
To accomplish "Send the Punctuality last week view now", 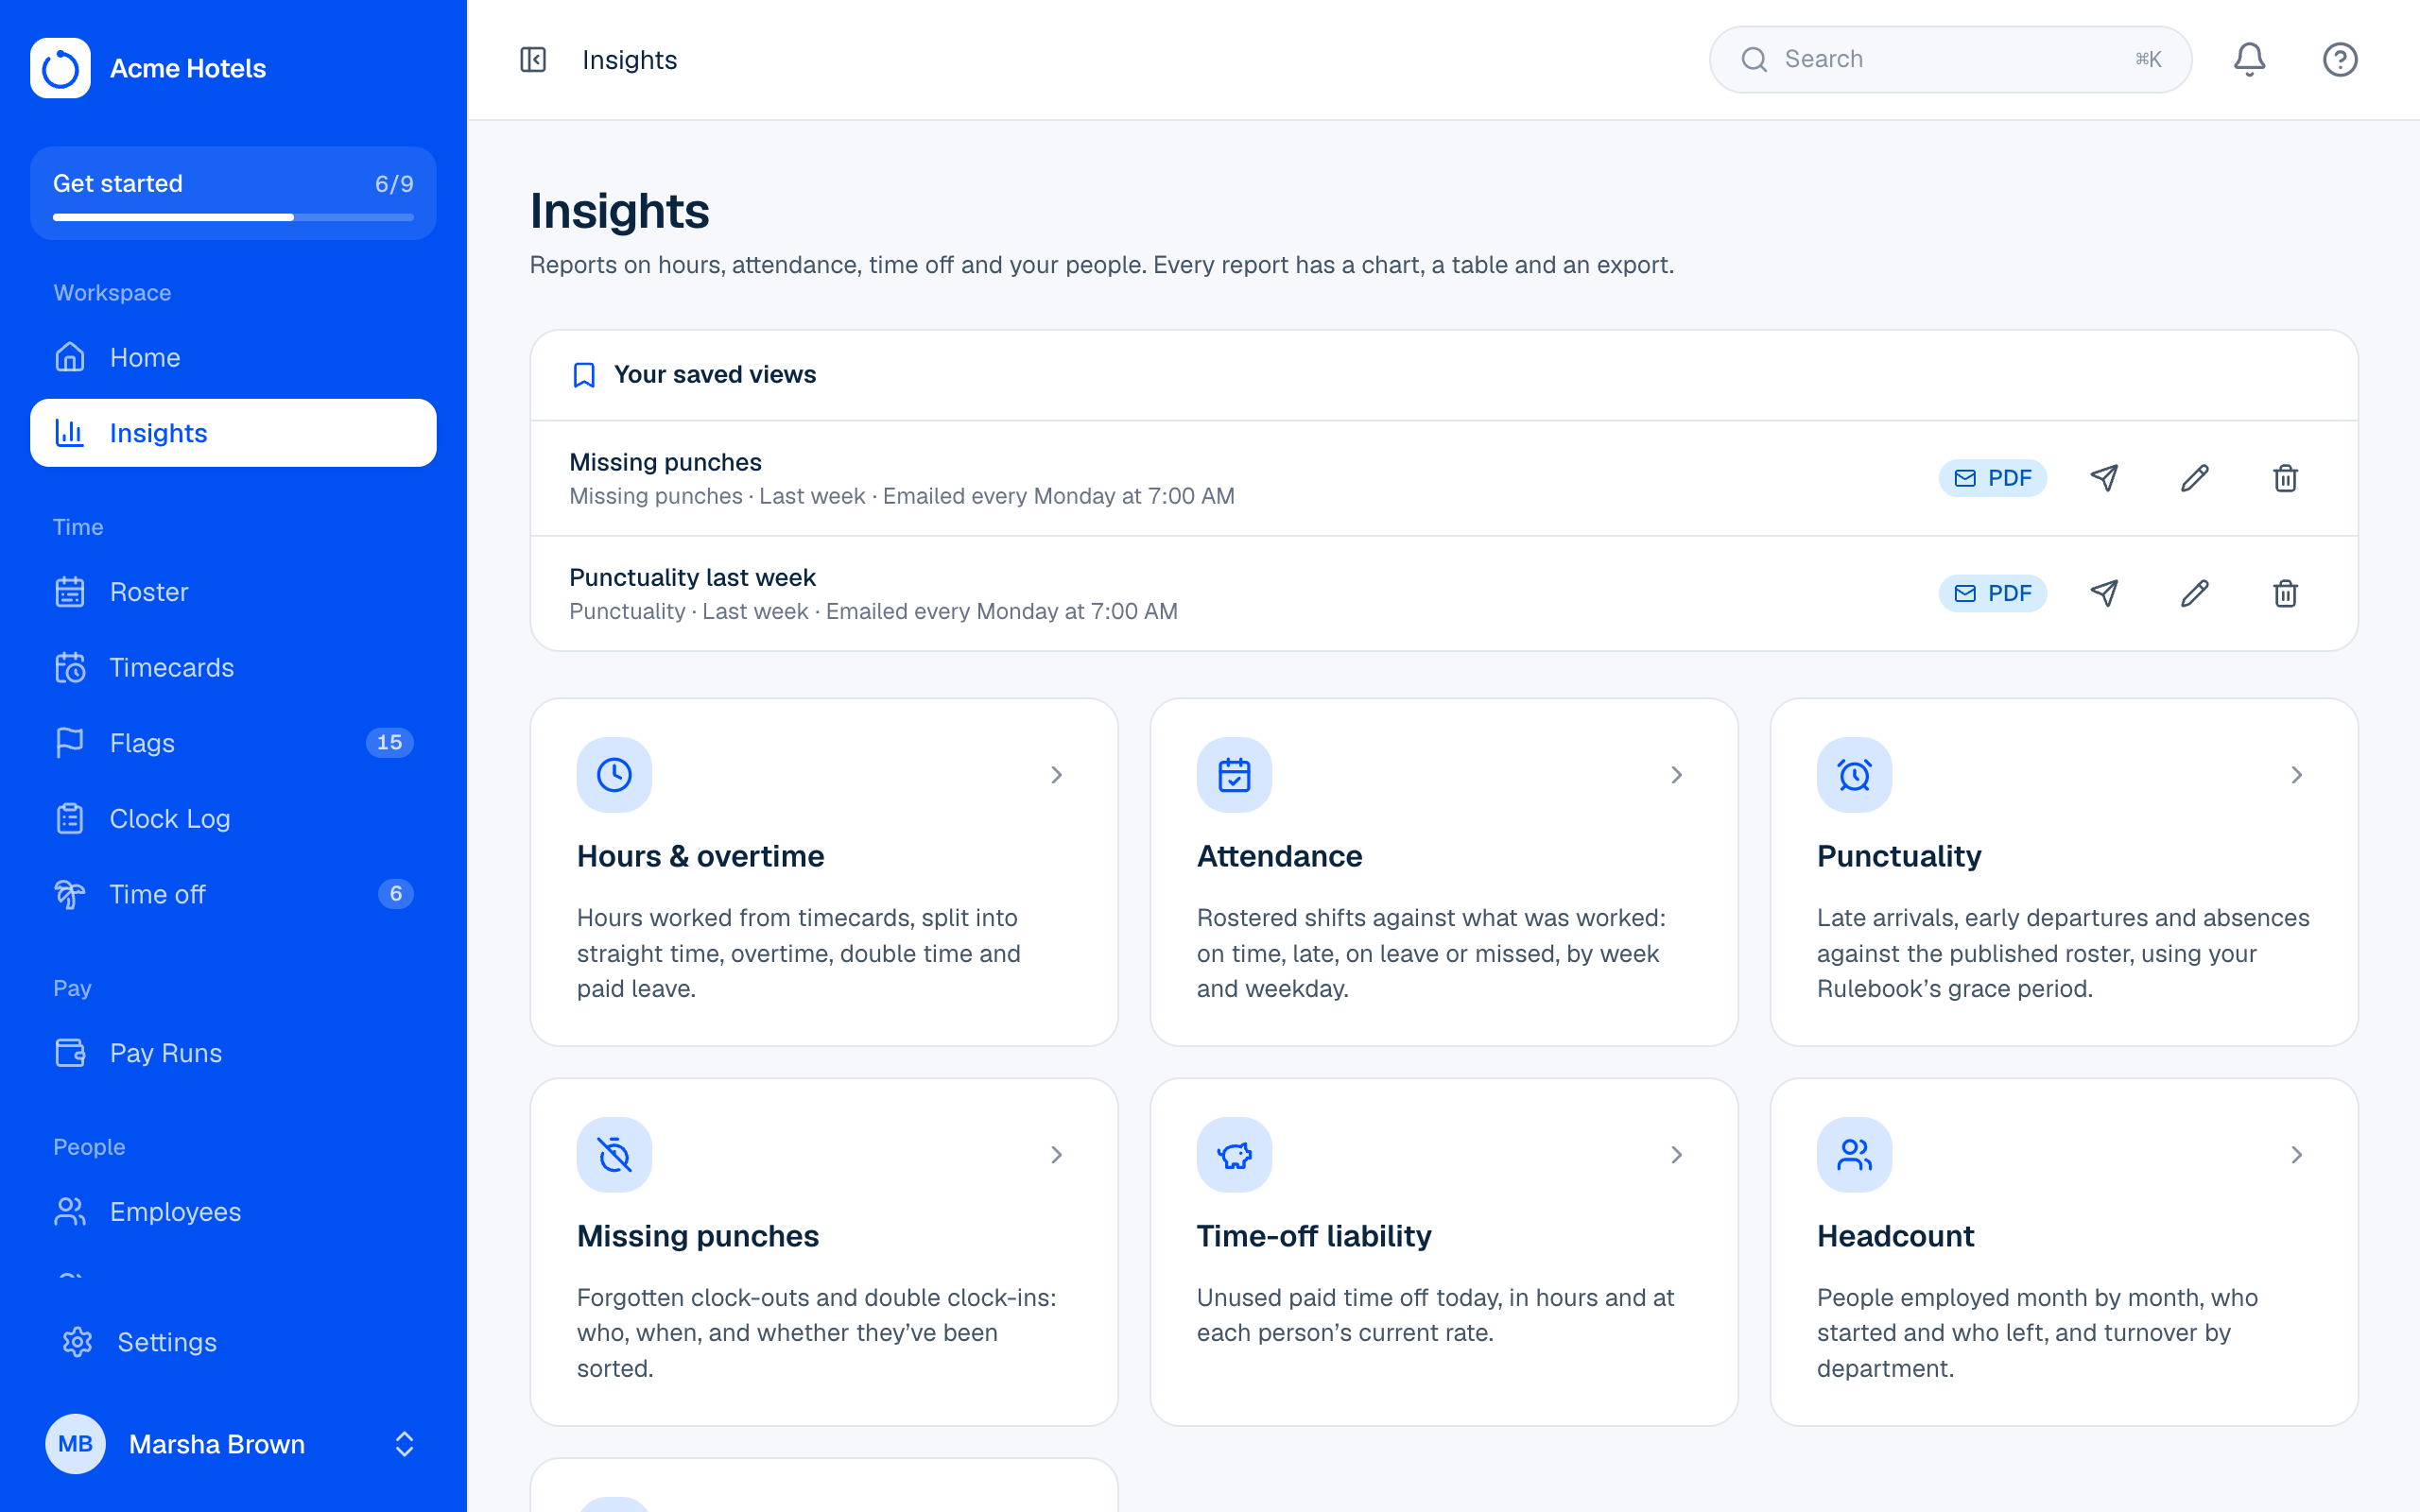I will coord(2104,593).
